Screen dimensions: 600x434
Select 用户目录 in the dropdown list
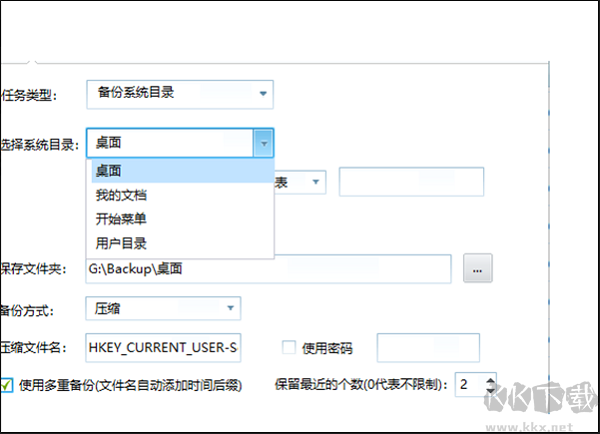[180, 241]
